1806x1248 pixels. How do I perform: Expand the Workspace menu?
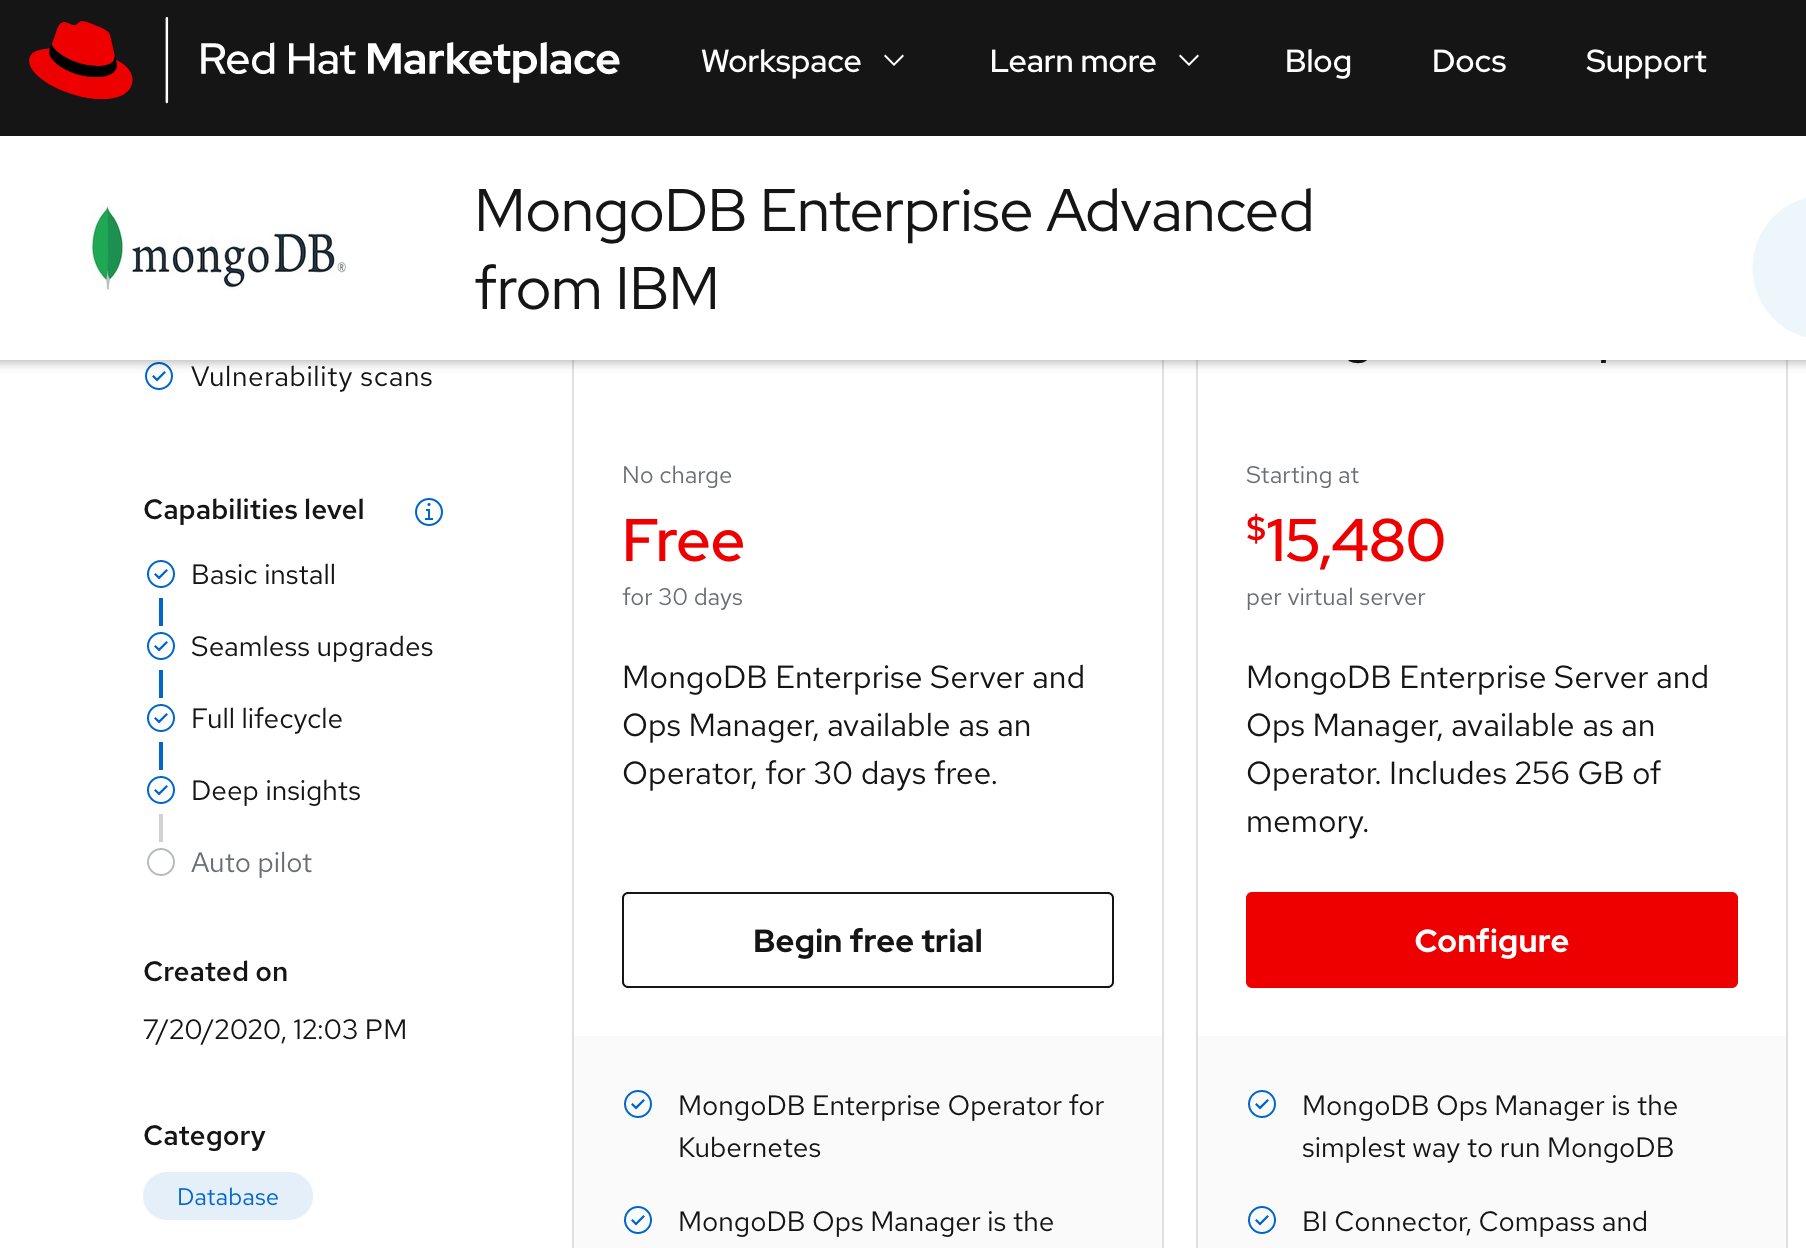[x=803, y=61]
